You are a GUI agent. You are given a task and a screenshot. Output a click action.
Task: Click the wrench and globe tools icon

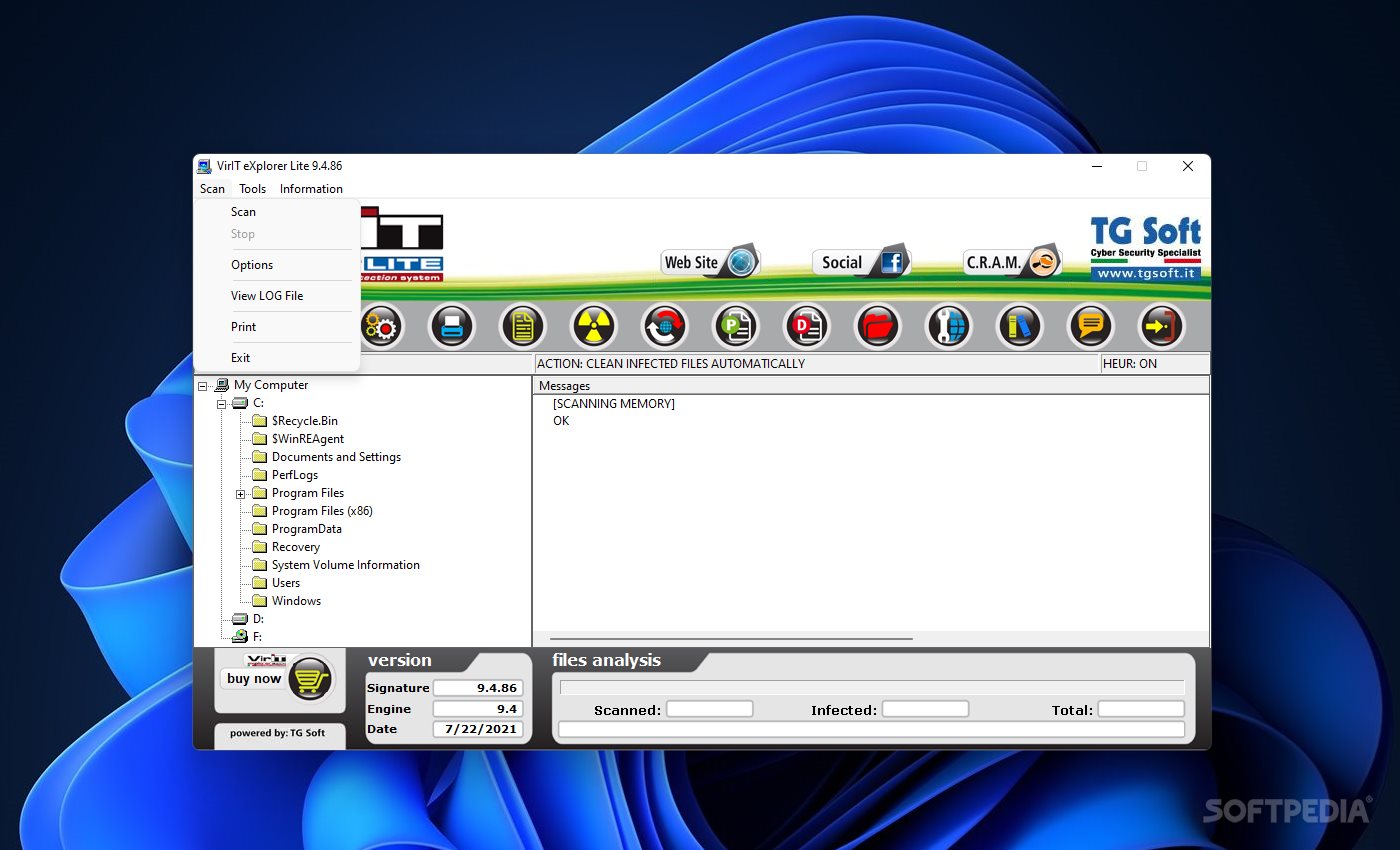949,326
